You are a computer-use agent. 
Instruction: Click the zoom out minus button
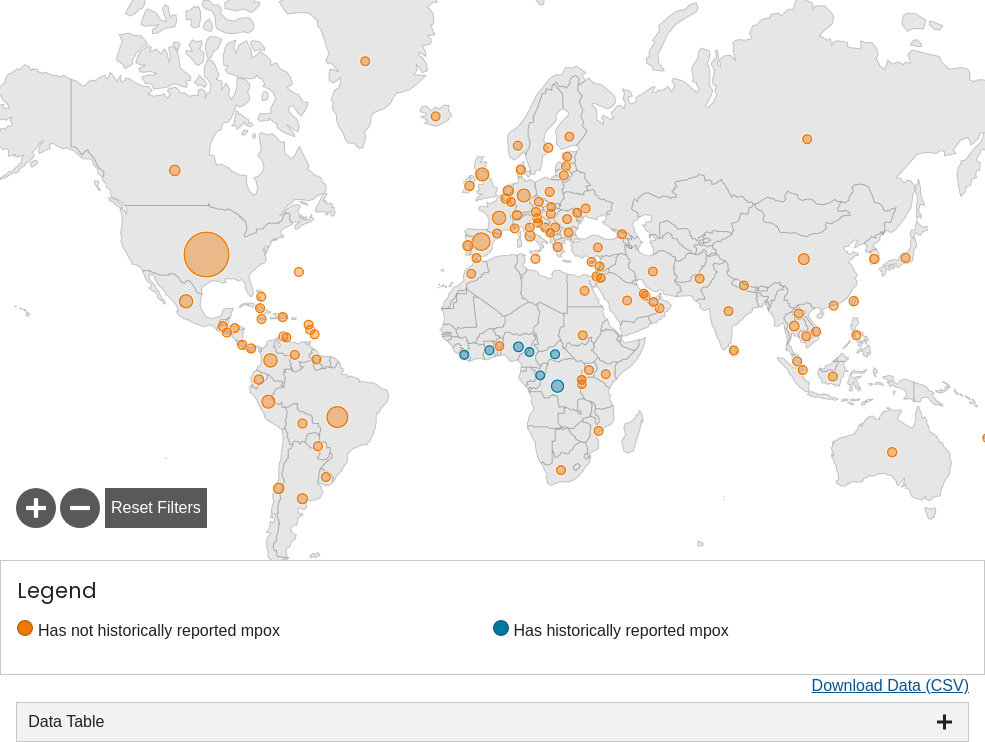point(80,508)
